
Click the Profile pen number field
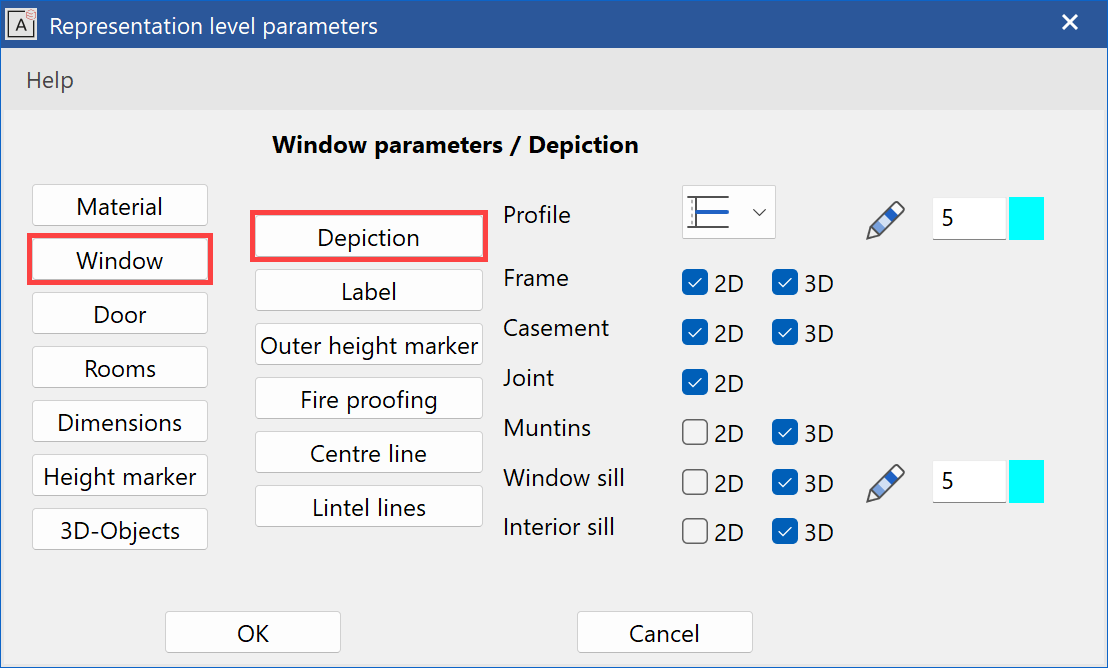(969, 218)
